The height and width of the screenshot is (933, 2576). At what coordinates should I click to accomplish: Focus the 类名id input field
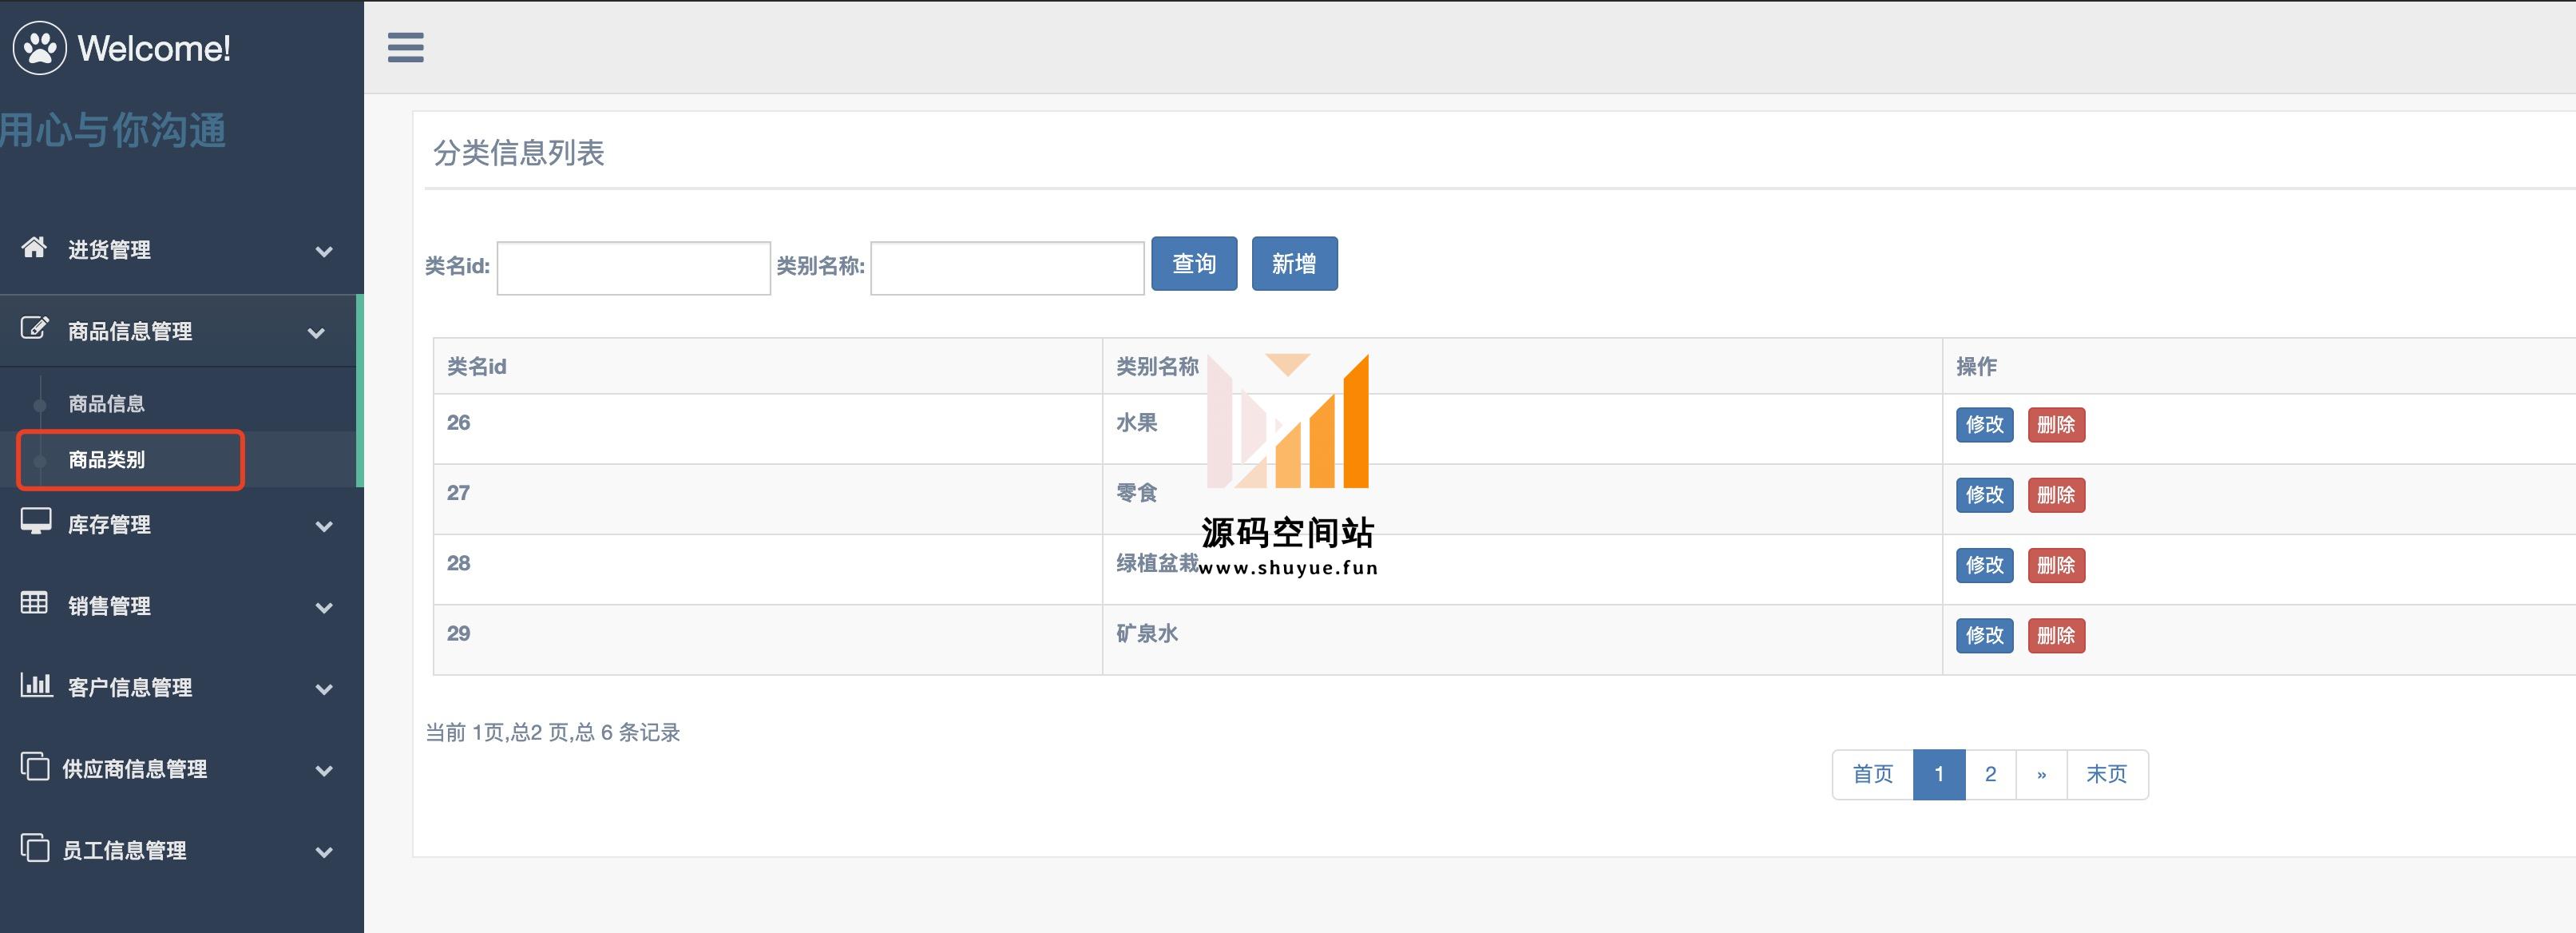tap(633, 268)
